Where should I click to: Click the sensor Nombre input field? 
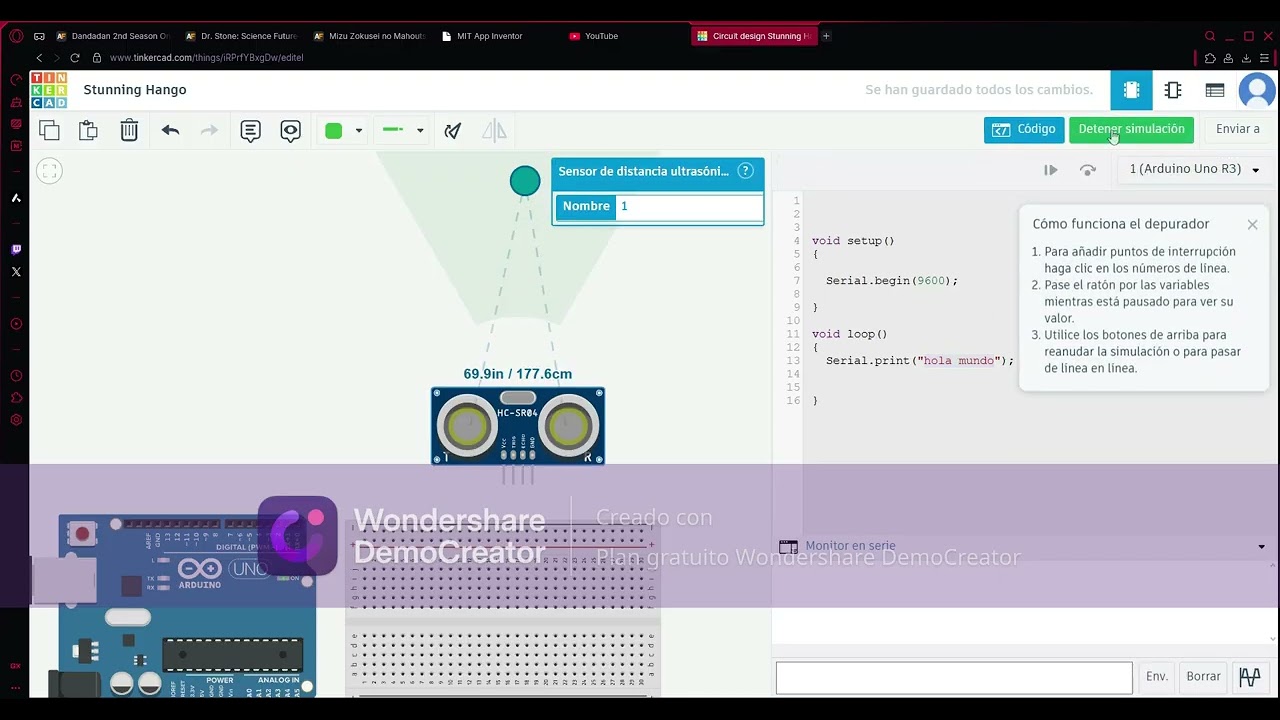(689, 206)
